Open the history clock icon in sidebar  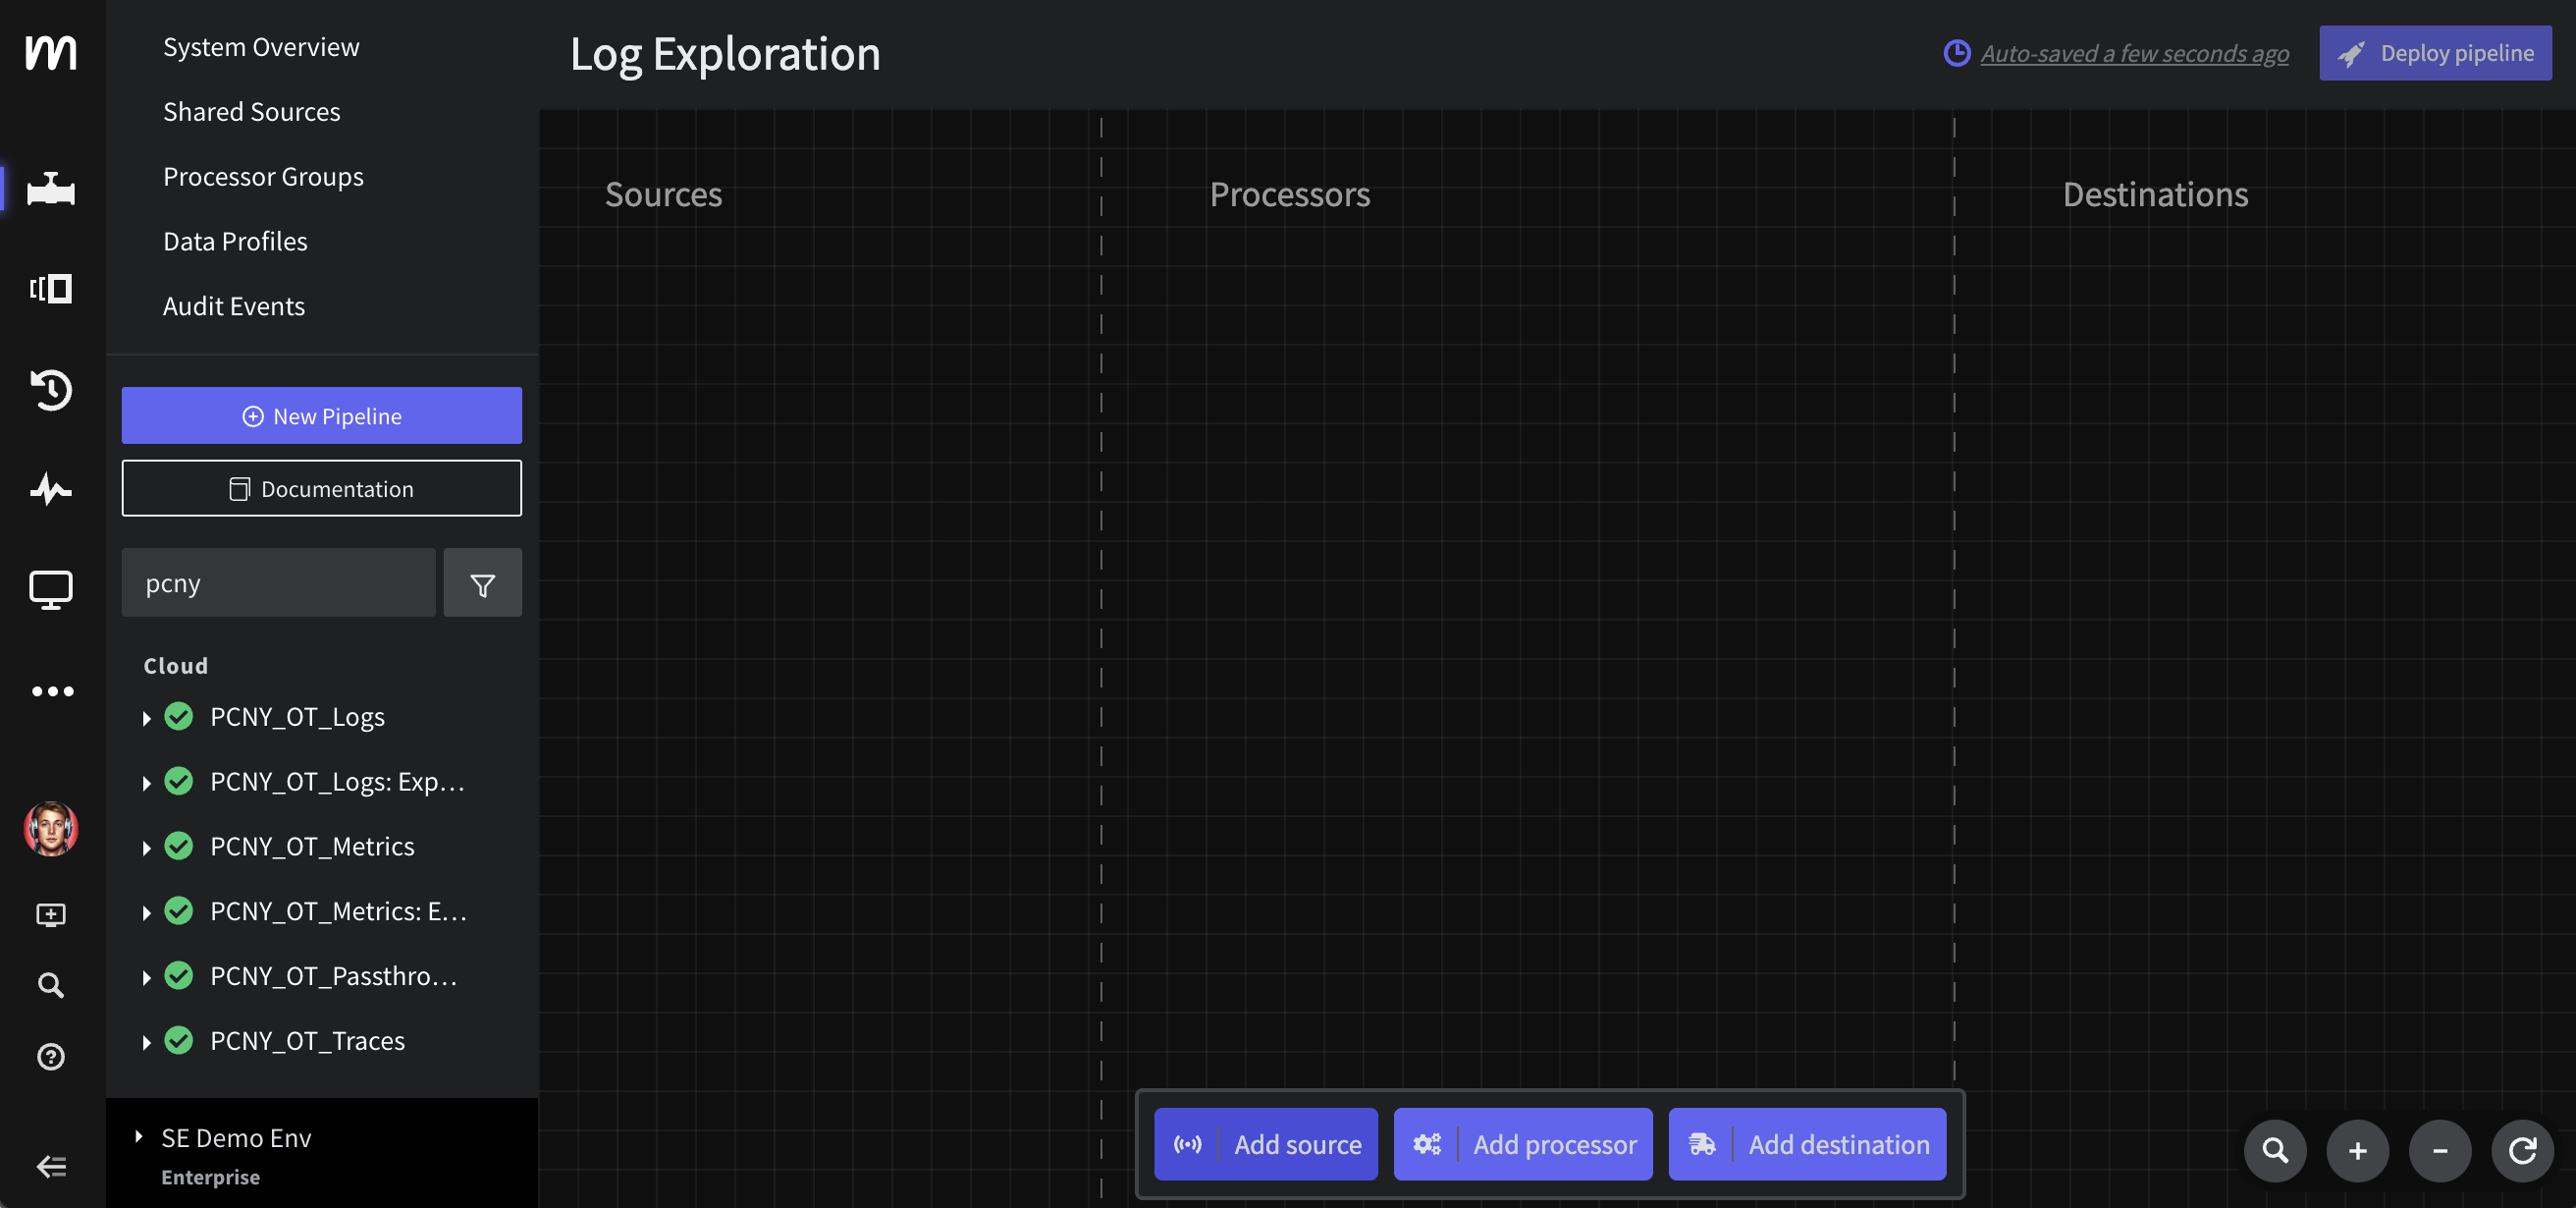(50, 389)
